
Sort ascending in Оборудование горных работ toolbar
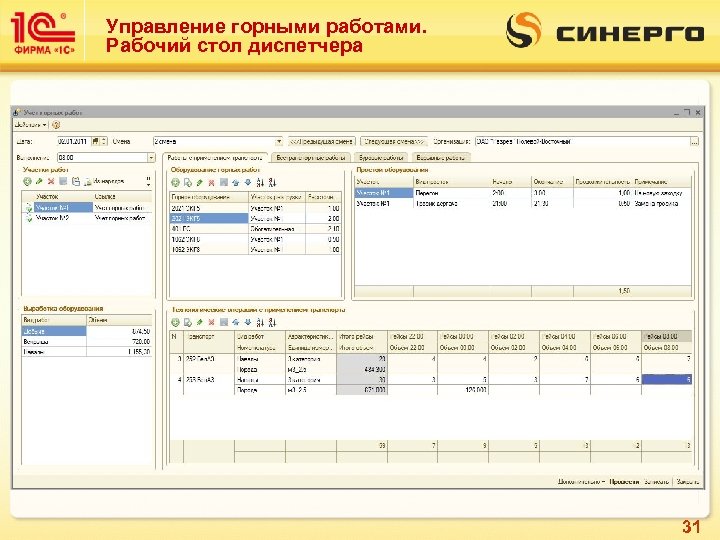(260, 182)
